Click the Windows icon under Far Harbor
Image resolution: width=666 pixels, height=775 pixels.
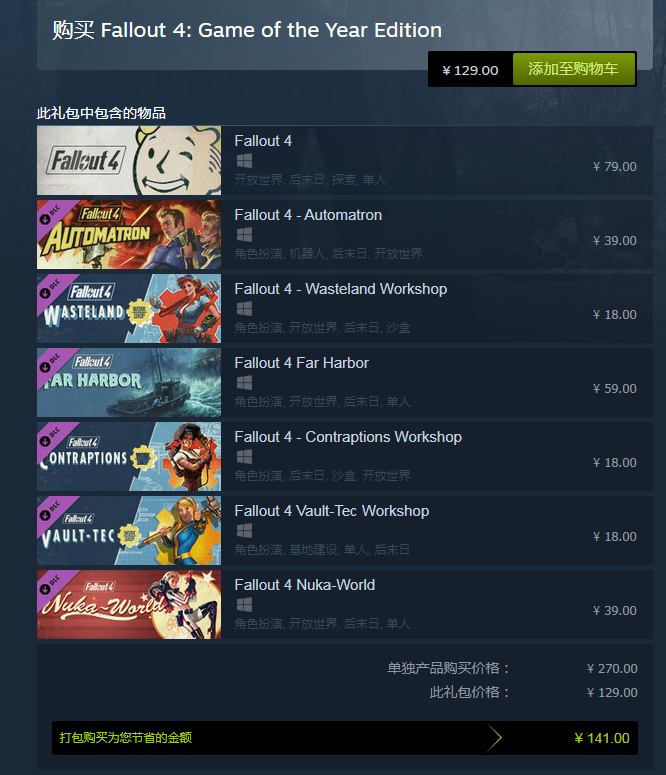click(244, 383)
